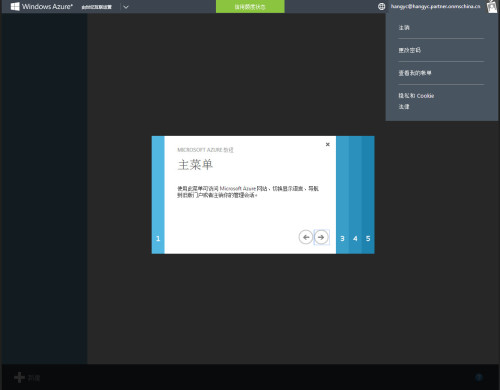Click the Windows Azure logo
This screenshot has height=390, width=500.
coord(42,6)
